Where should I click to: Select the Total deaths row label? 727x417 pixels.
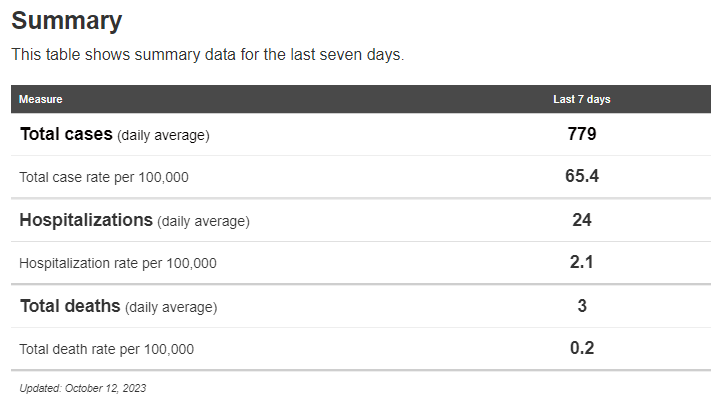70,306
